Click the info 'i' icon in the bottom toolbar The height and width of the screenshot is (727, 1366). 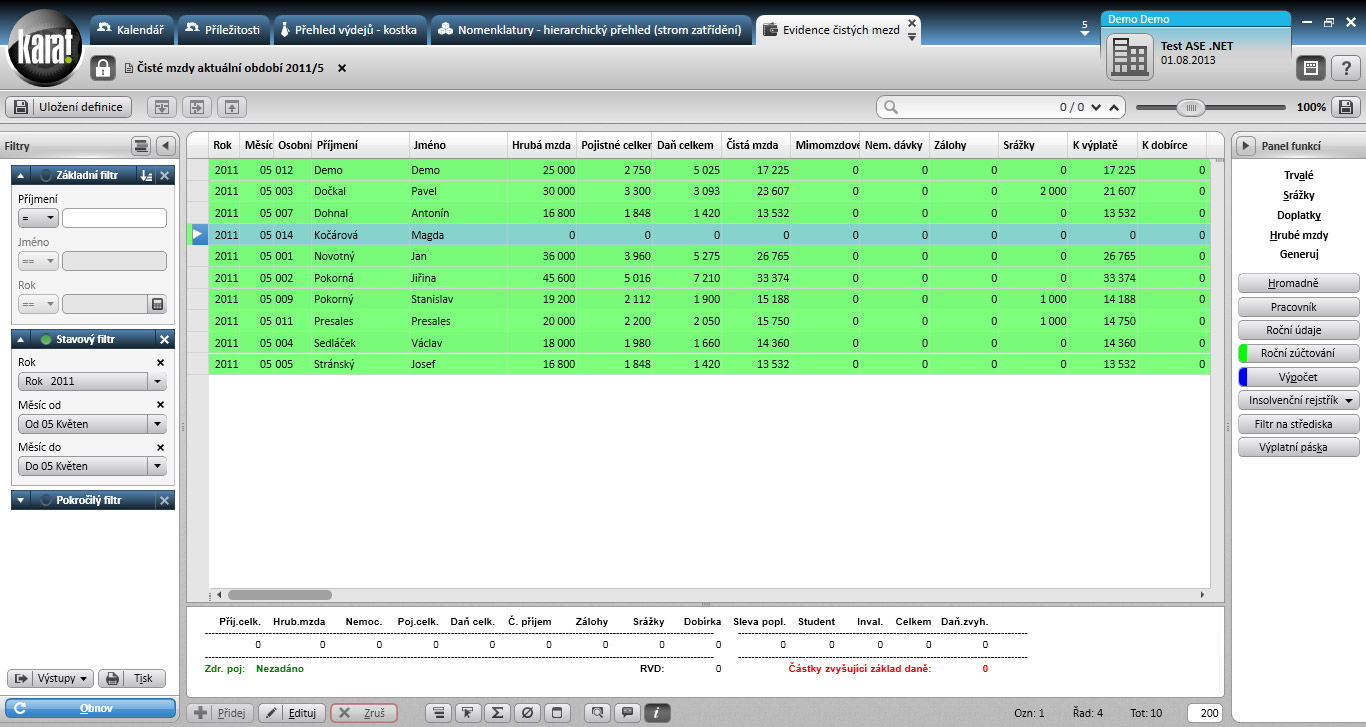(x=657, y=713)
